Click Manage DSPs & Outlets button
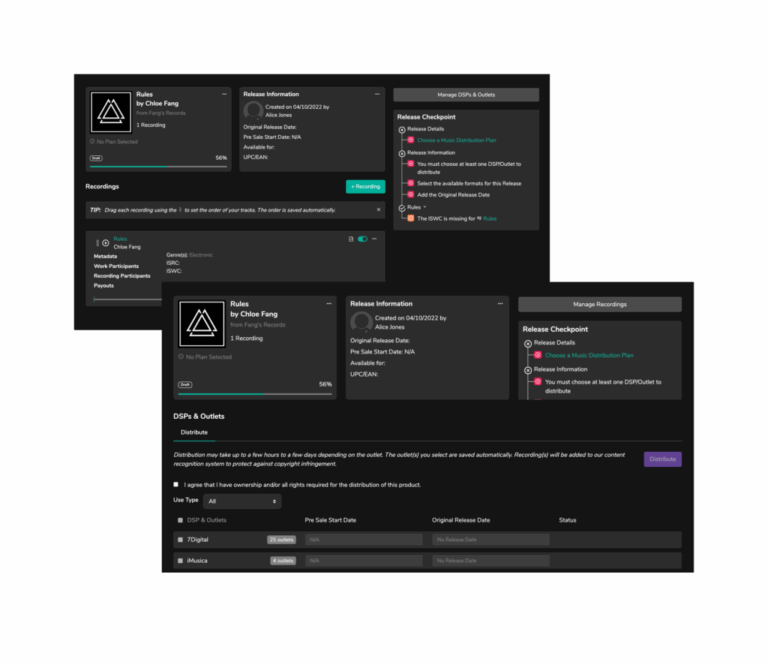Image resolution: width=768 pixels, height=665 pixels. coord(466,95)
